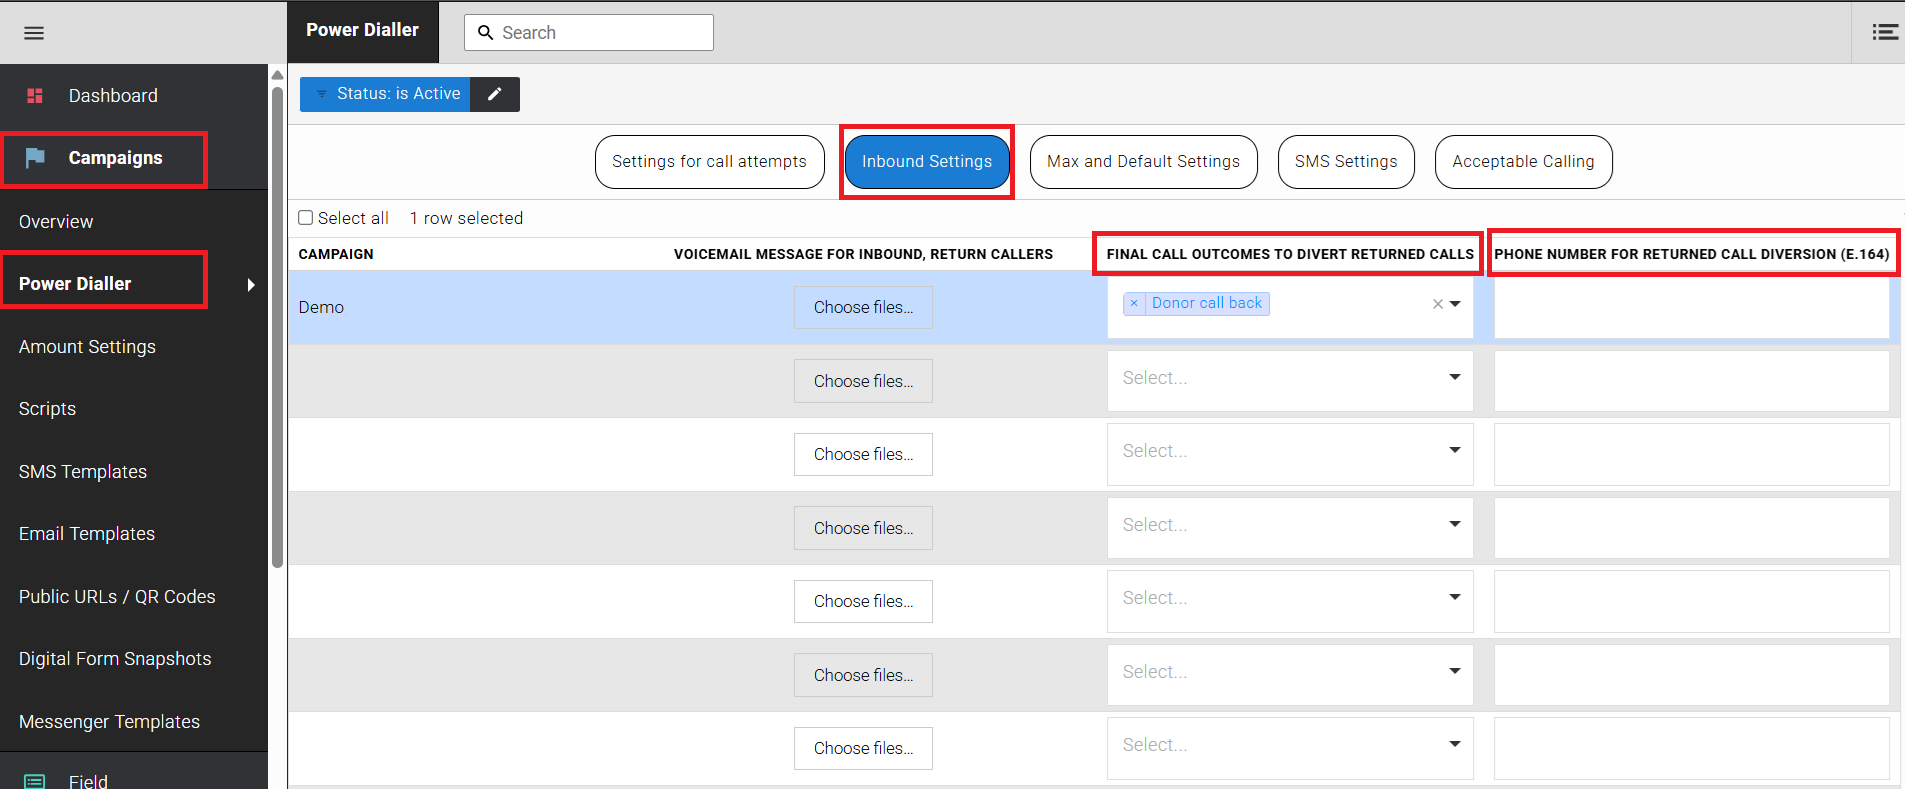Click second row diversion phone number field

pyautogui.click(x=1692, y=381)
